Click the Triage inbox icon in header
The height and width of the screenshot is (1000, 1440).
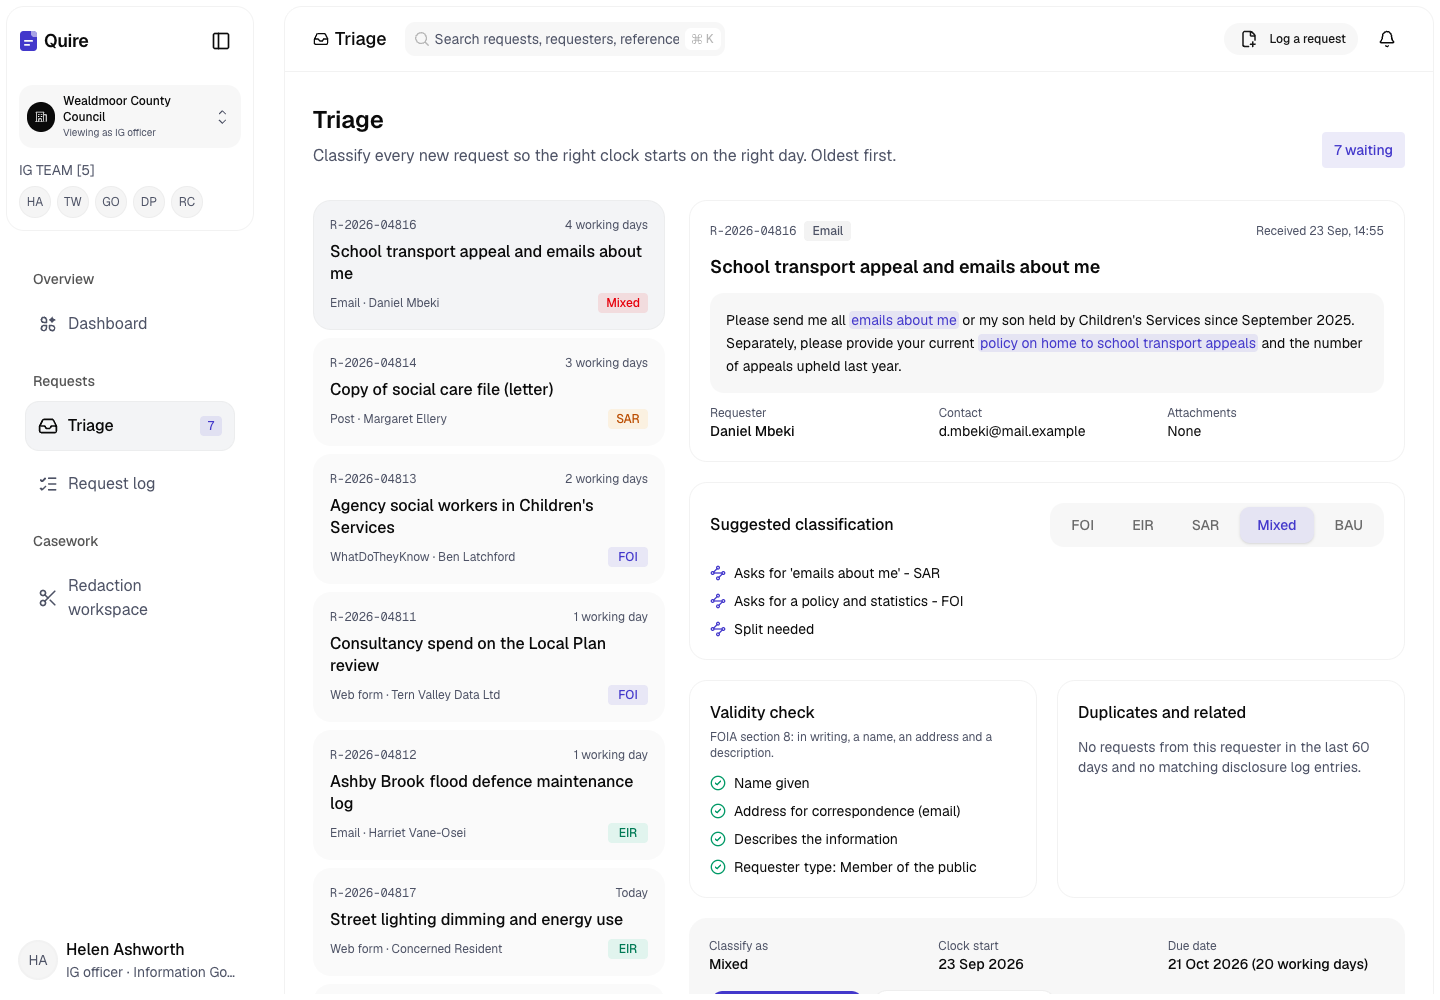pyautogui.click(x=321, y=39)
